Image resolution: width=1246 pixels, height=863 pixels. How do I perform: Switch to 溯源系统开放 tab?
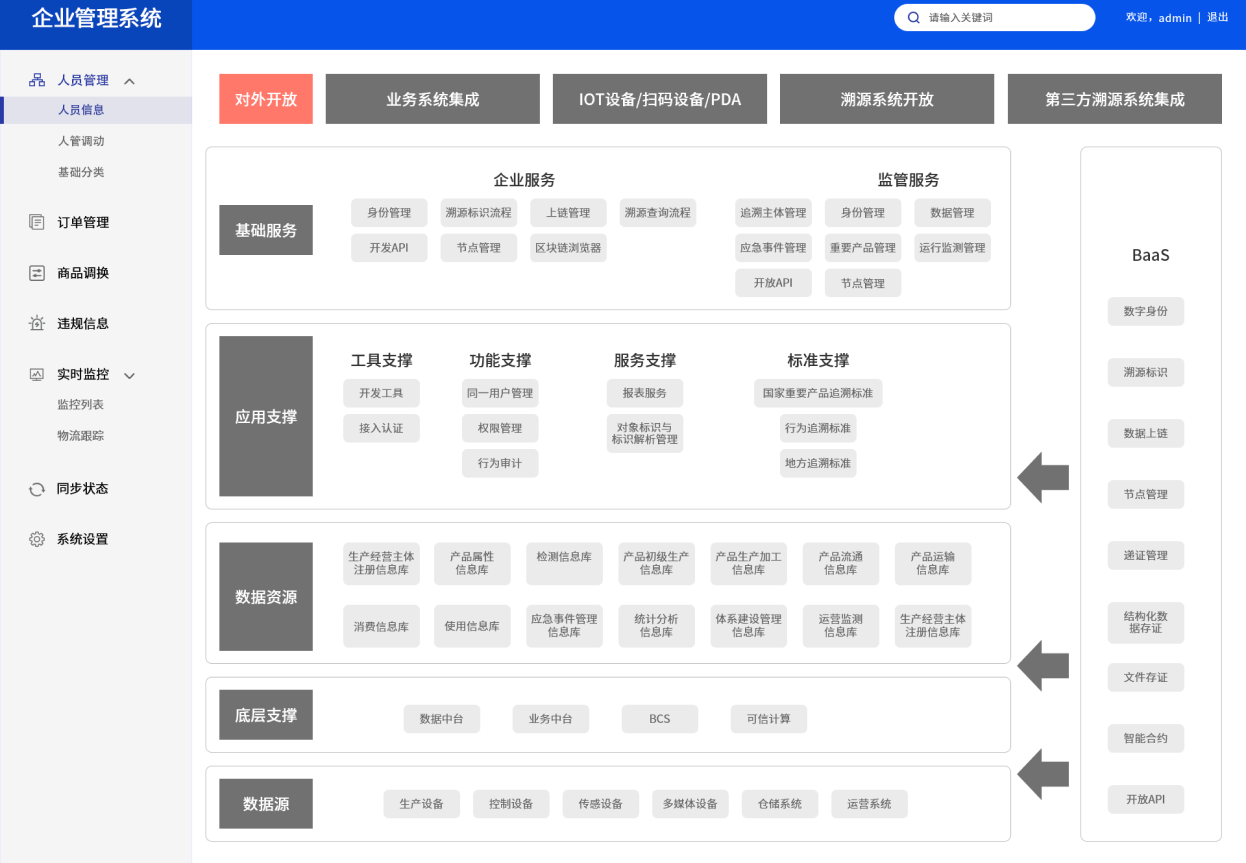pos(886,99)
